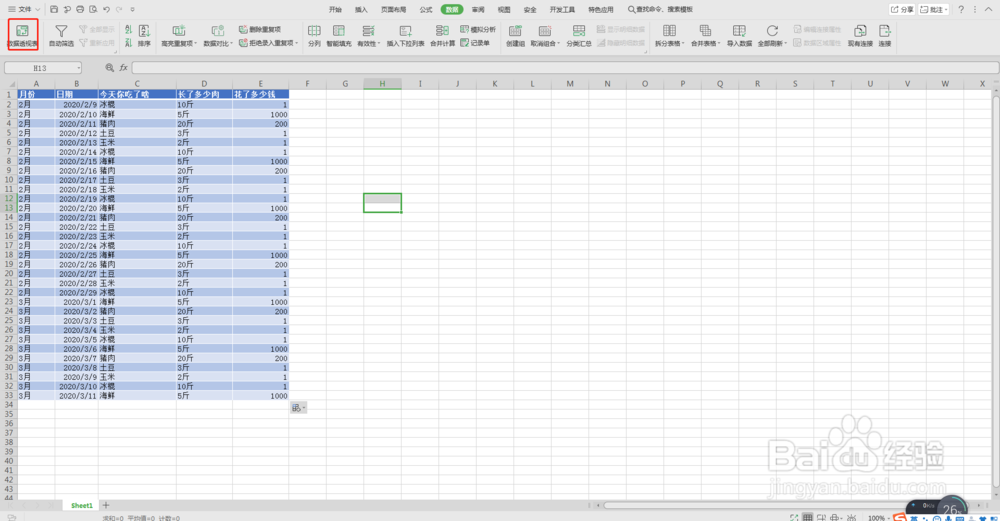The height and width of the screenshot is (521, 1000).
Task: Add a new sheet with the plus button
Action: pyautogui.click(x=106, y=506)
